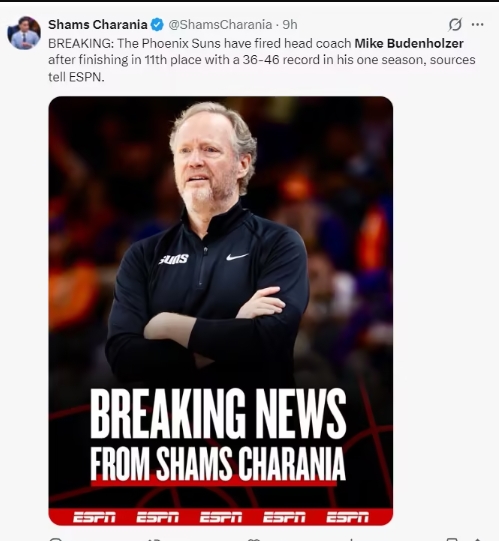Viewport: 499px width, 541px height.
Task: Open the tweet text starting with BREAKING
Action: [x=262, y=60]
